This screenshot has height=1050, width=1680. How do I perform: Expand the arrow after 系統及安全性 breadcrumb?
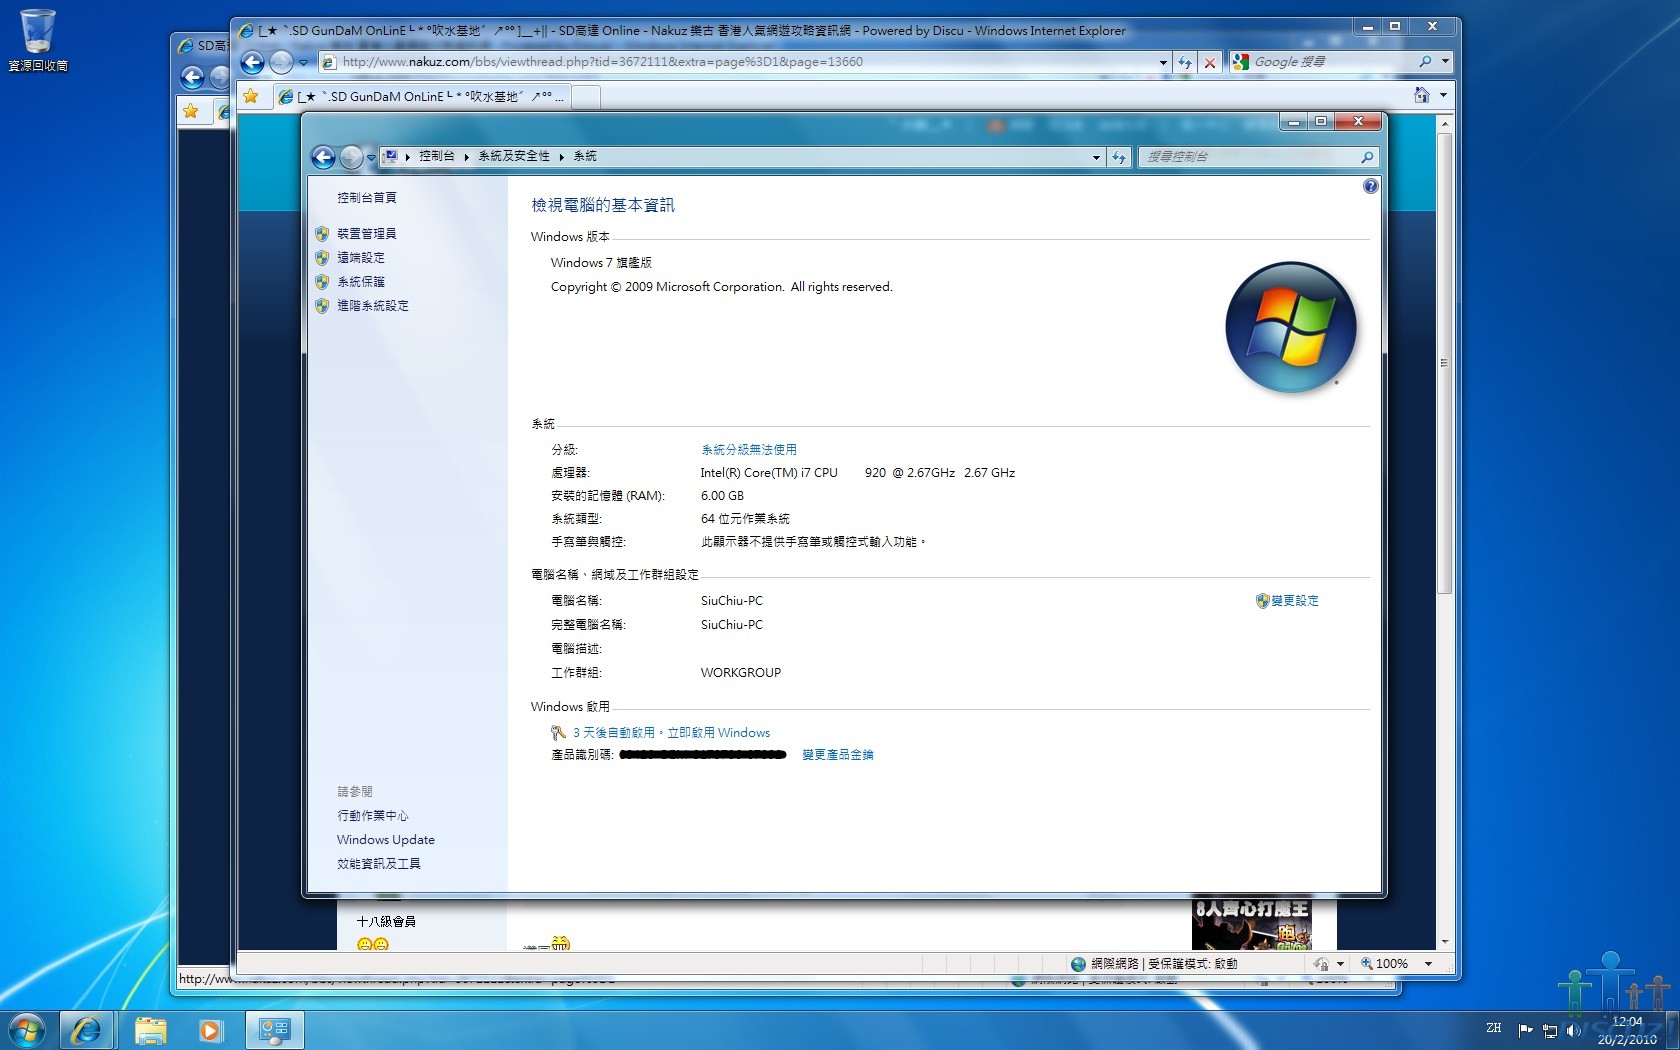click(x=561, y=157)
